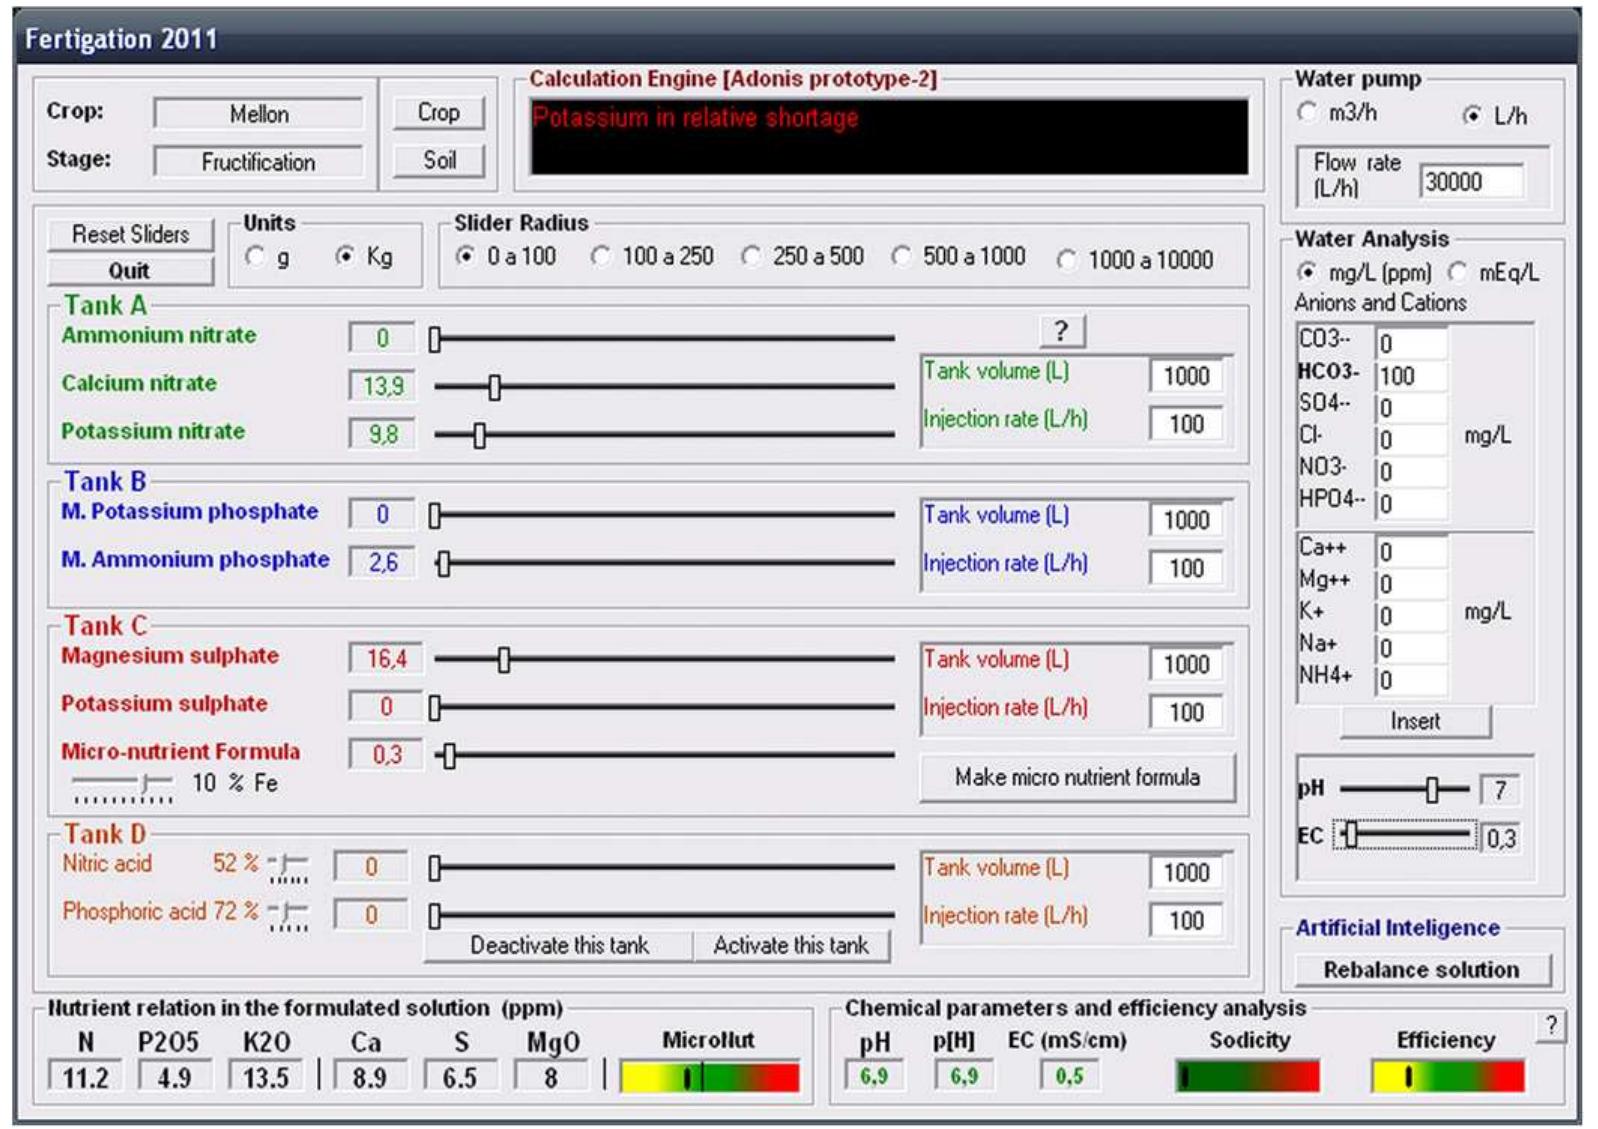Click the Mellon crop field
Image resolution: width=1598 pixels, height=1129 pixels.
click(x=259, y=114)
